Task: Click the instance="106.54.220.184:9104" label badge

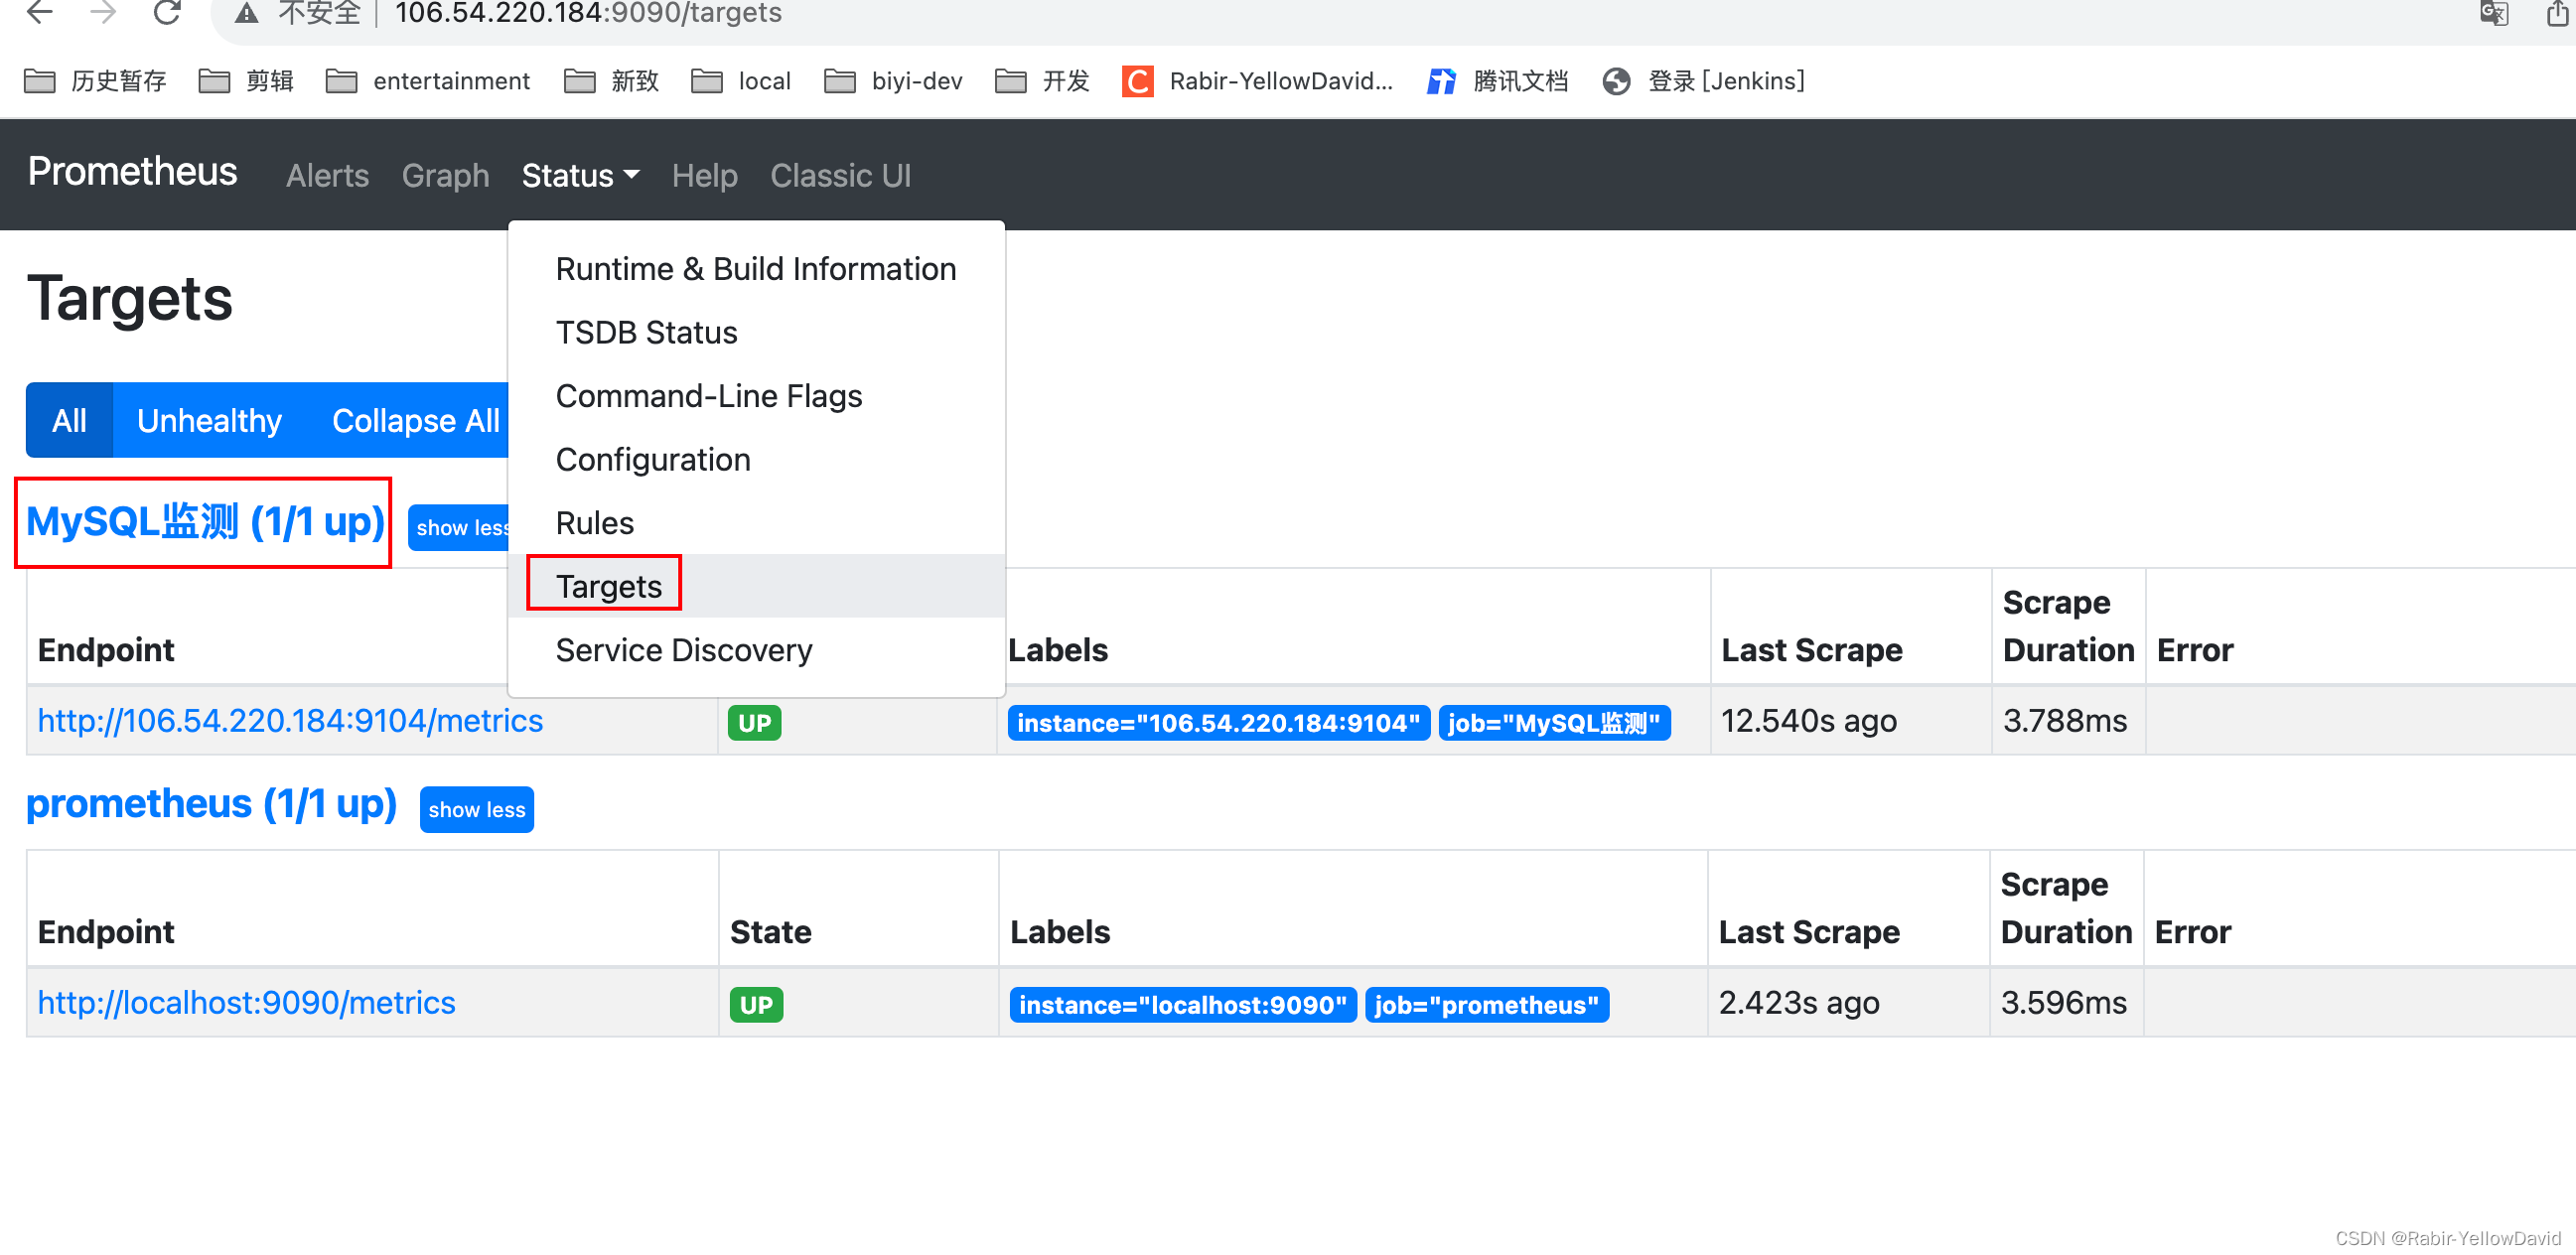Action: coord(1218,723)
